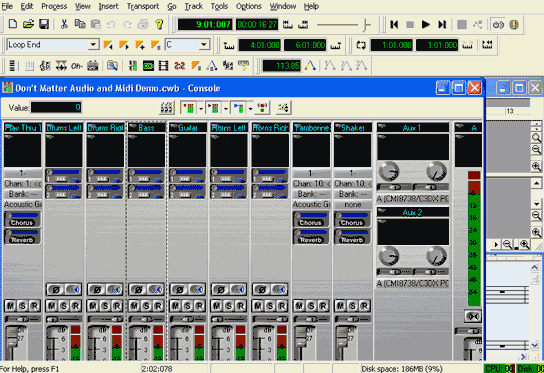Open the Insert menu
Image resolution: width=544 pixels, height=373 pixels.
tap(108, 6)
